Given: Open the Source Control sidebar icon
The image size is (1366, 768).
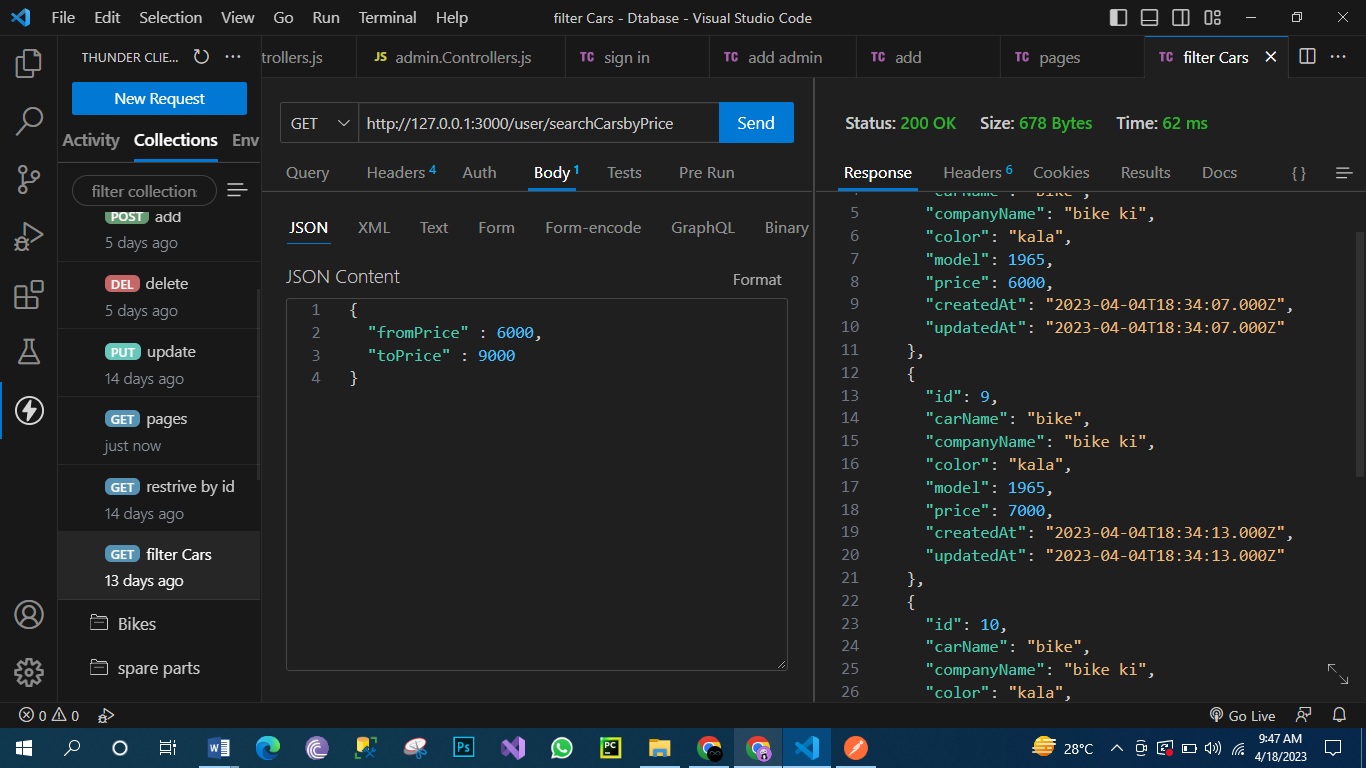Looking at the screenshot, I should 28,179.
